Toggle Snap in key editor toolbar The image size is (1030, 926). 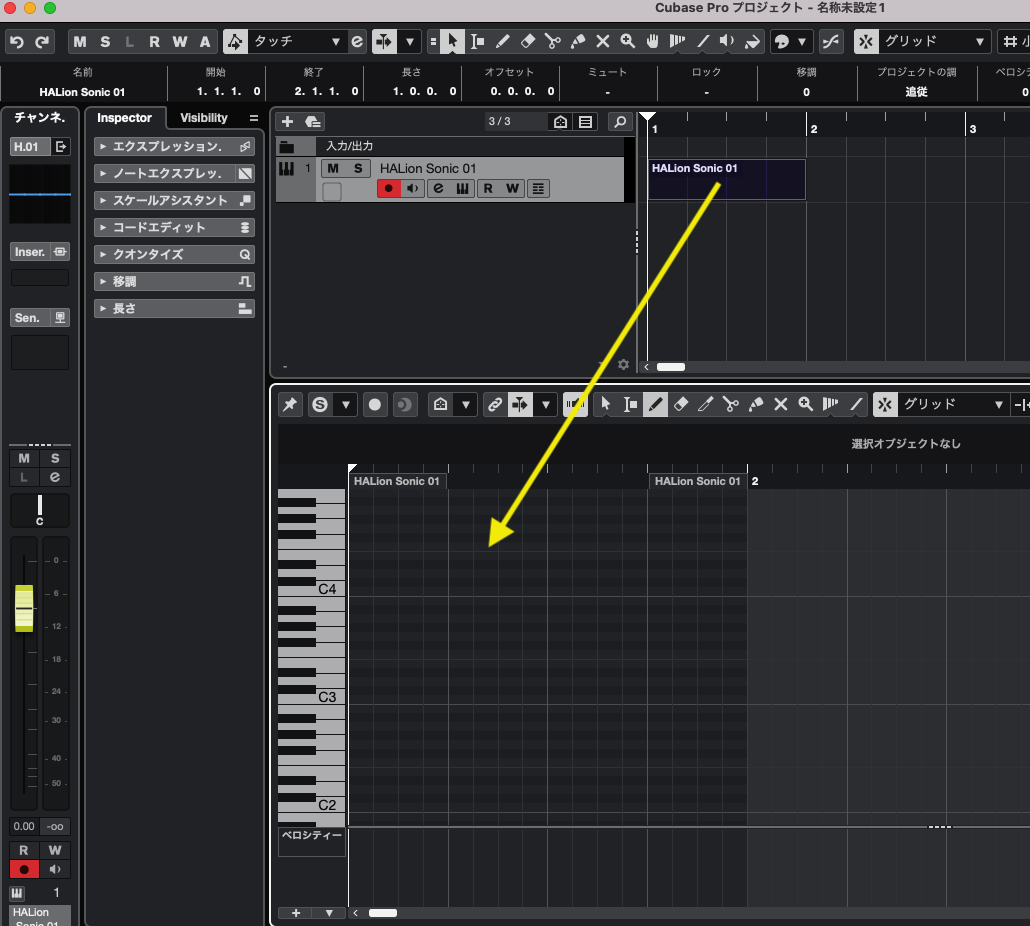[885, 405]
